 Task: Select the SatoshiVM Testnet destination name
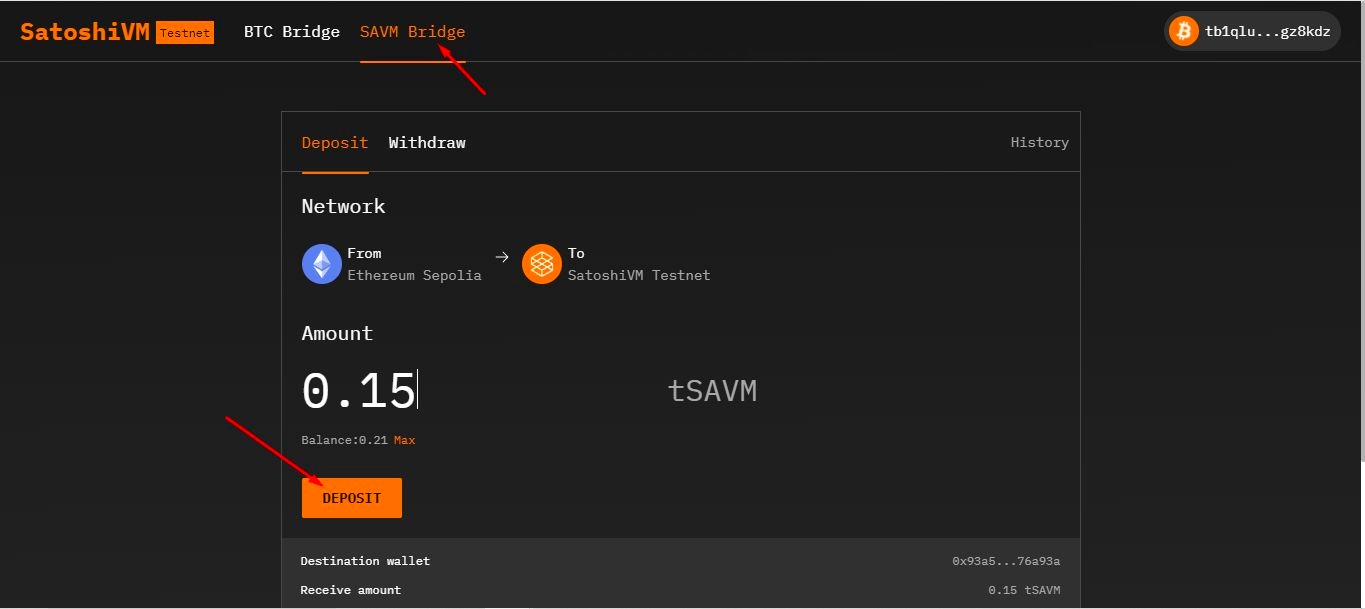[639, 275]
